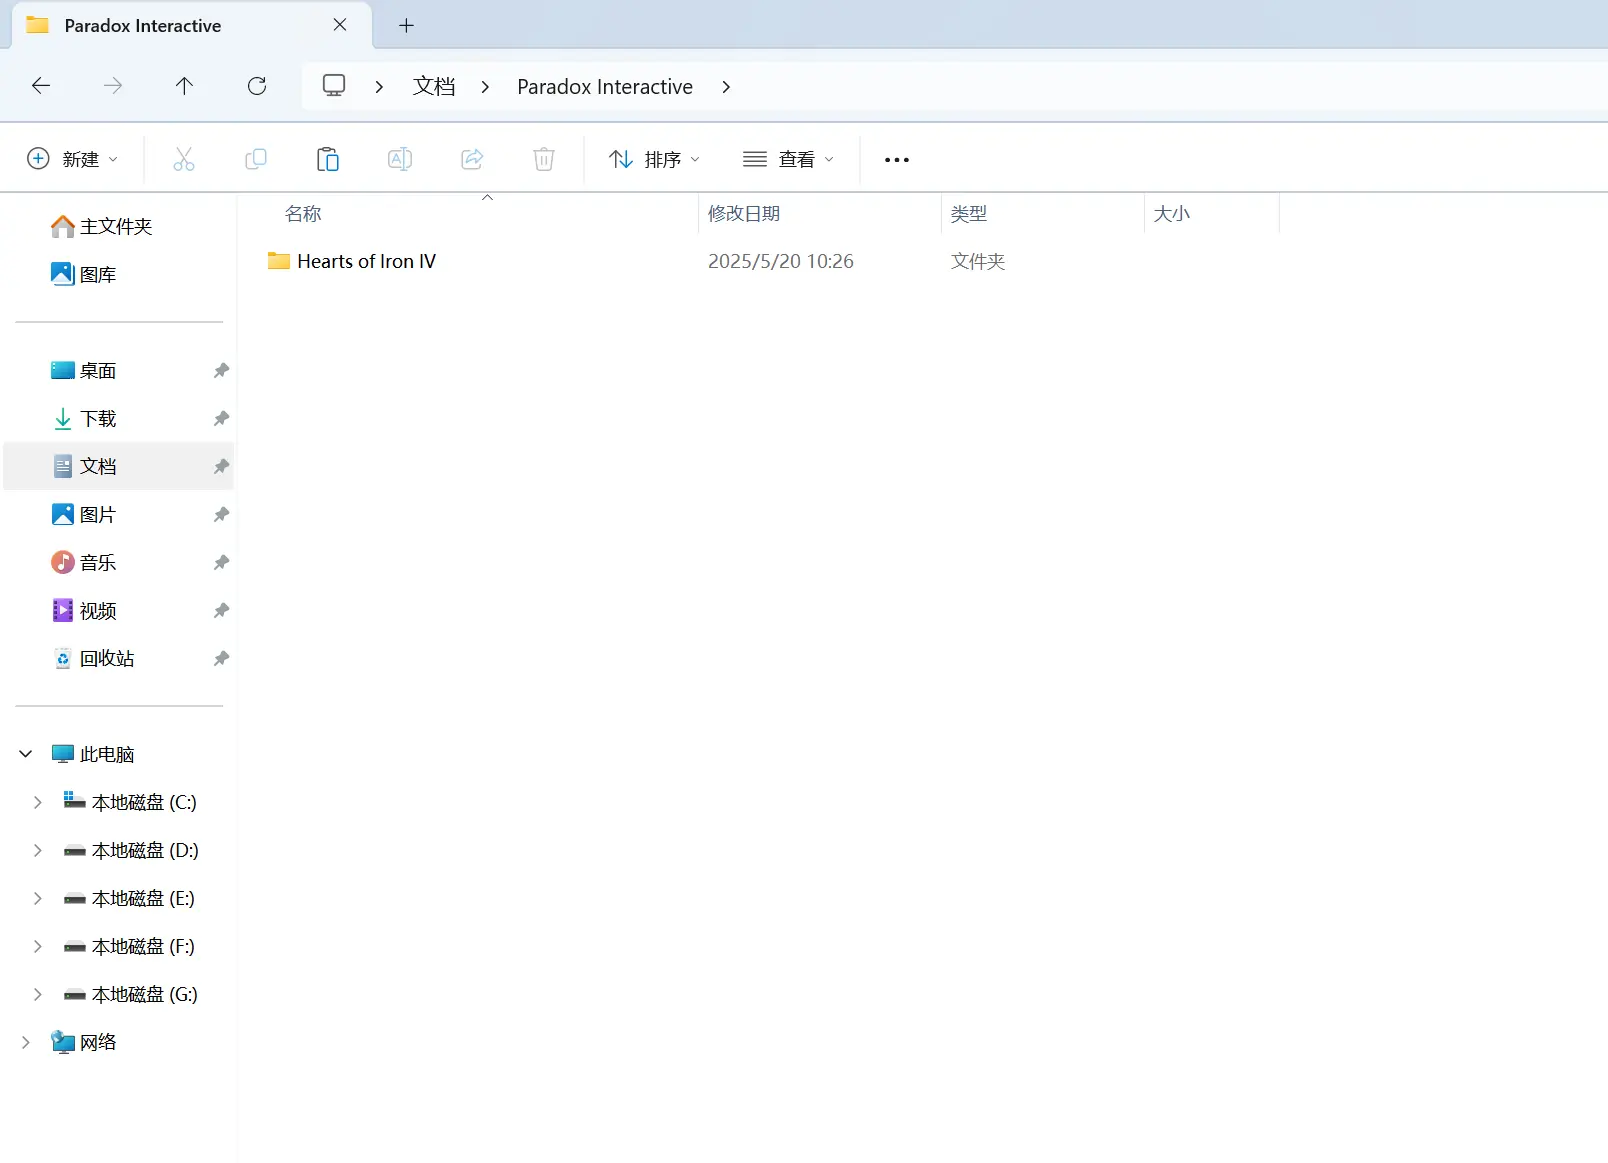Open the three-dot more options menu

coord(897,160)
